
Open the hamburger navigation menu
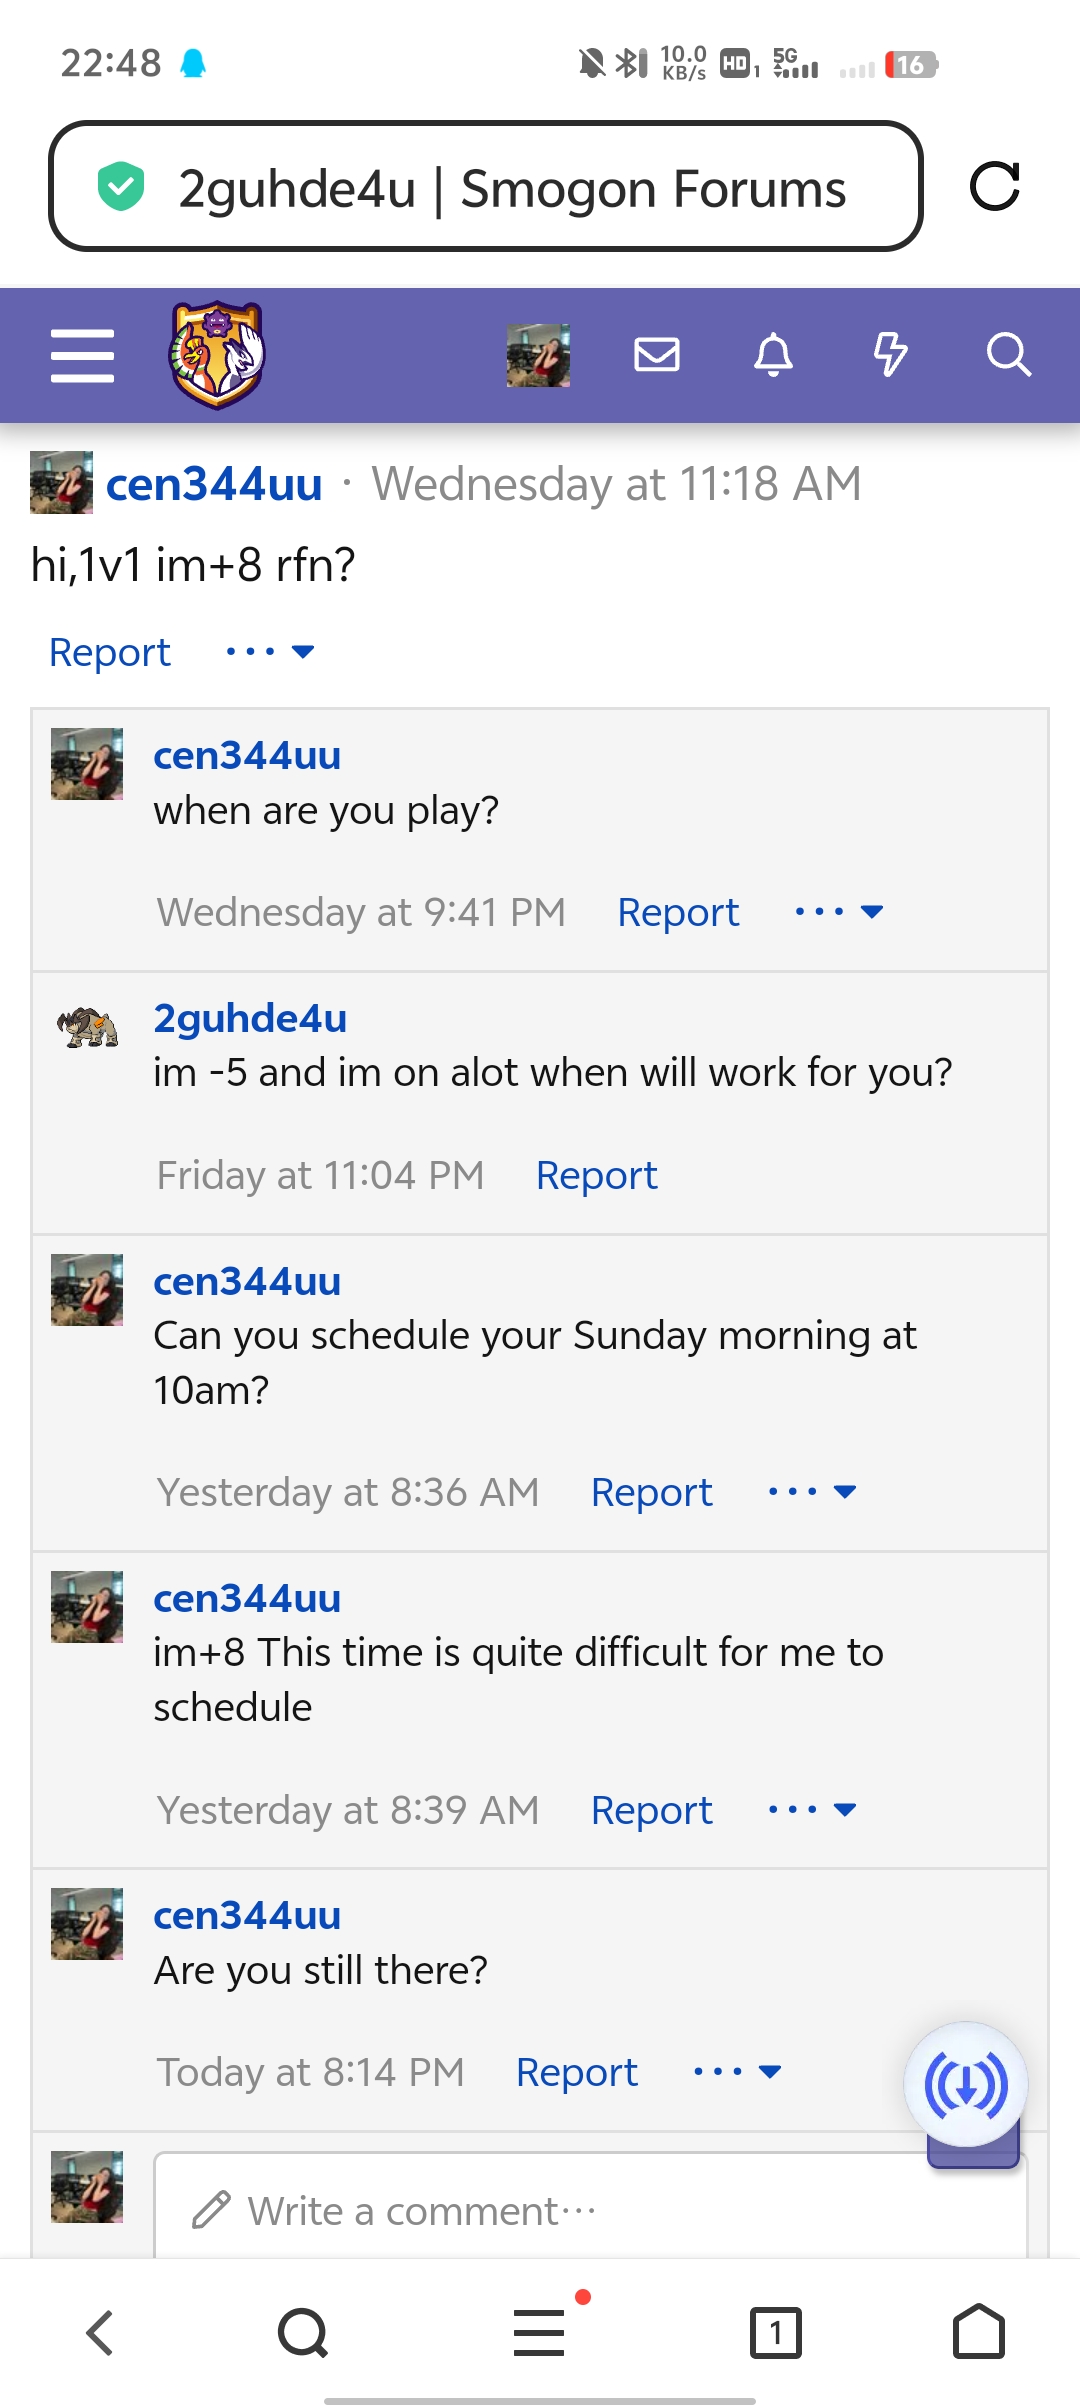pos(82,355)
